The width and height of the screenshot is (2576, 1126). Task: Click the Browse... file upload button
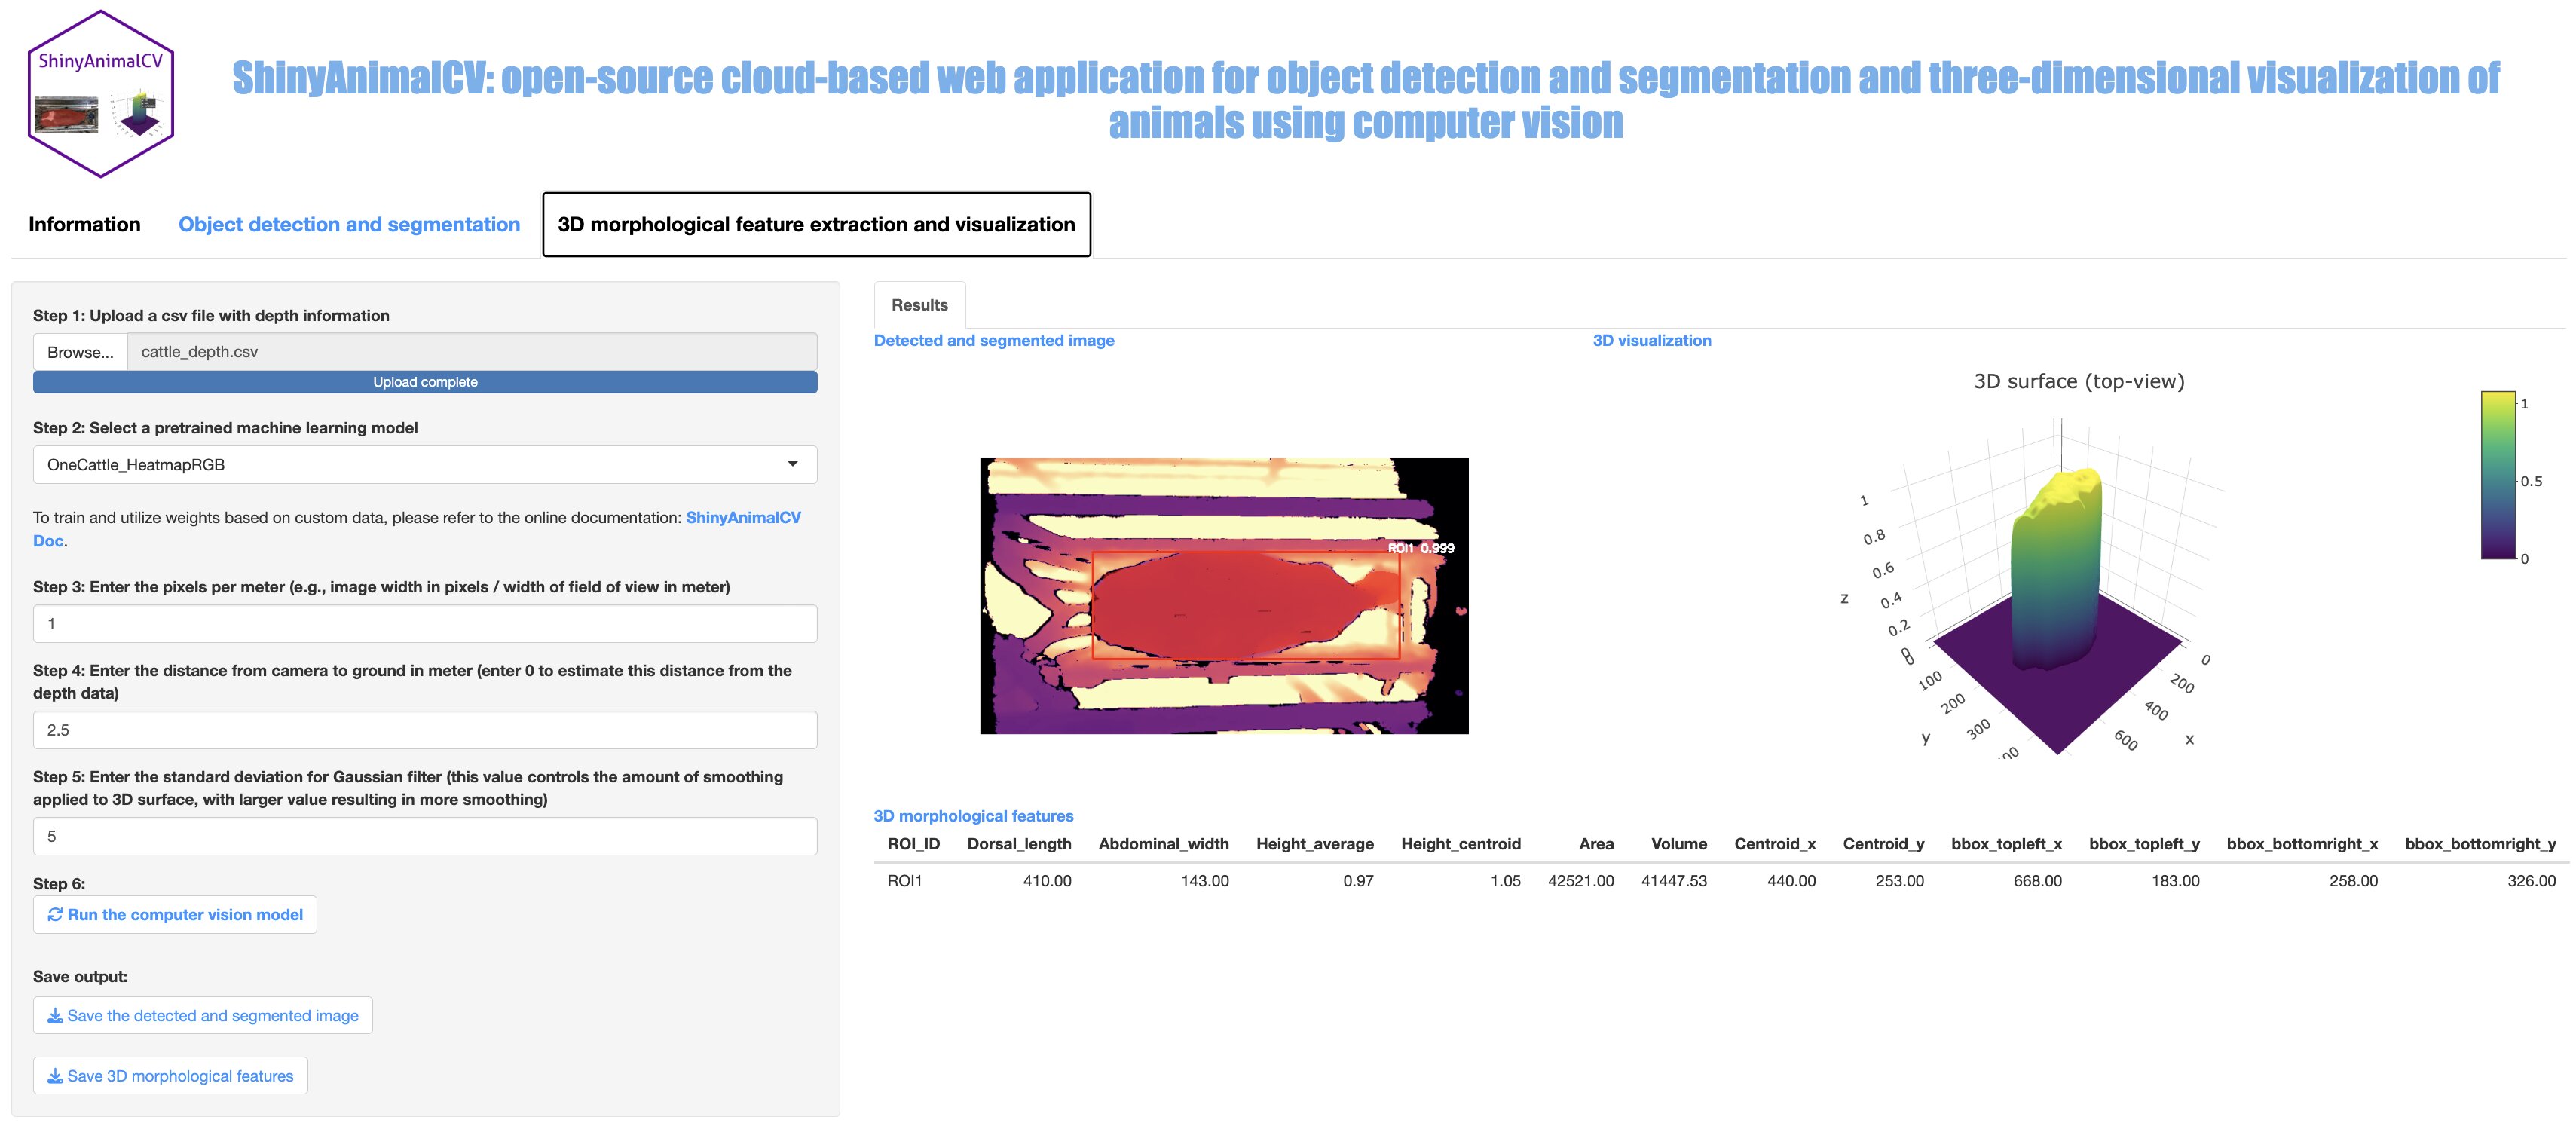[80, 352]
